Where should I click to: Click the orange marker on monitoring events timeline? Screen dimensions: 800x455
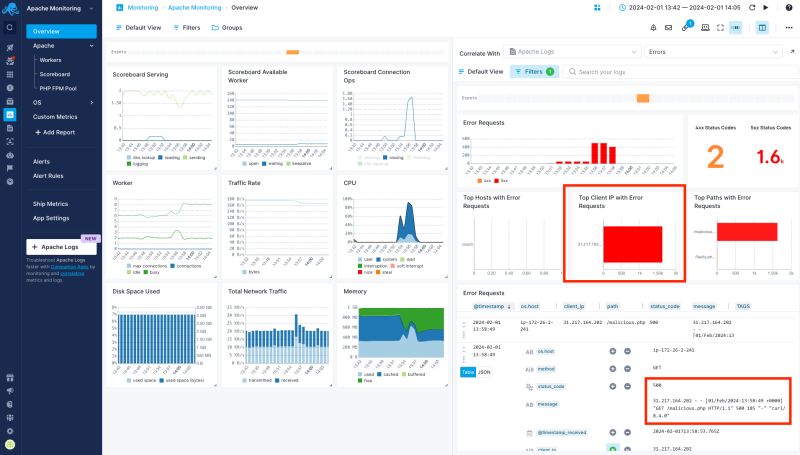click(x=292, y=52)
